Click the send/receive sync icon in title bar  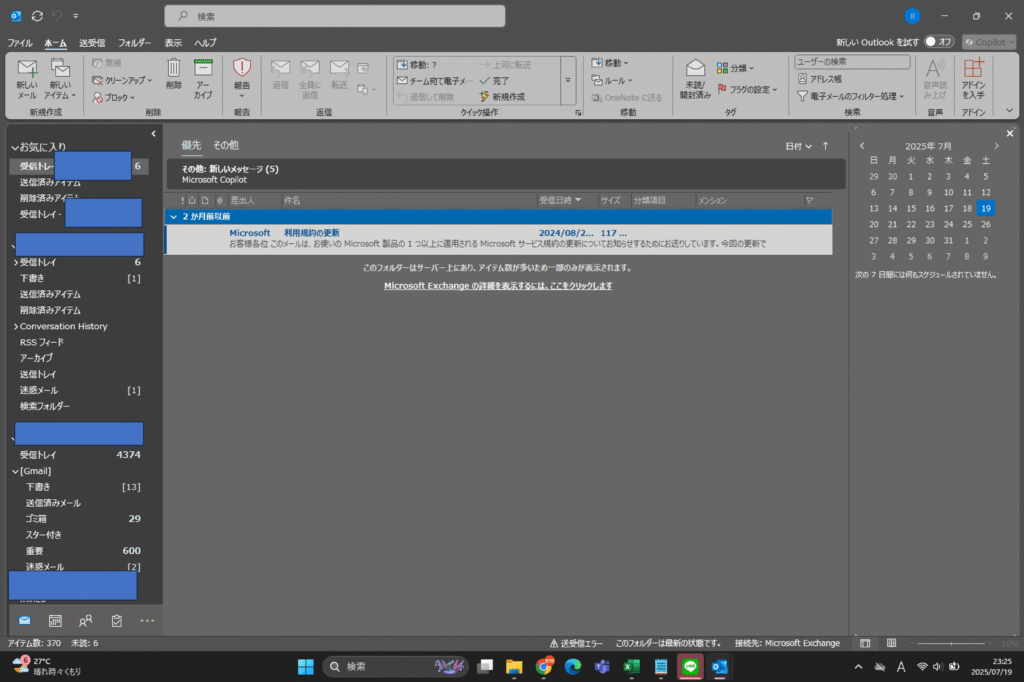pyautogui.click(x=37, y=16)
